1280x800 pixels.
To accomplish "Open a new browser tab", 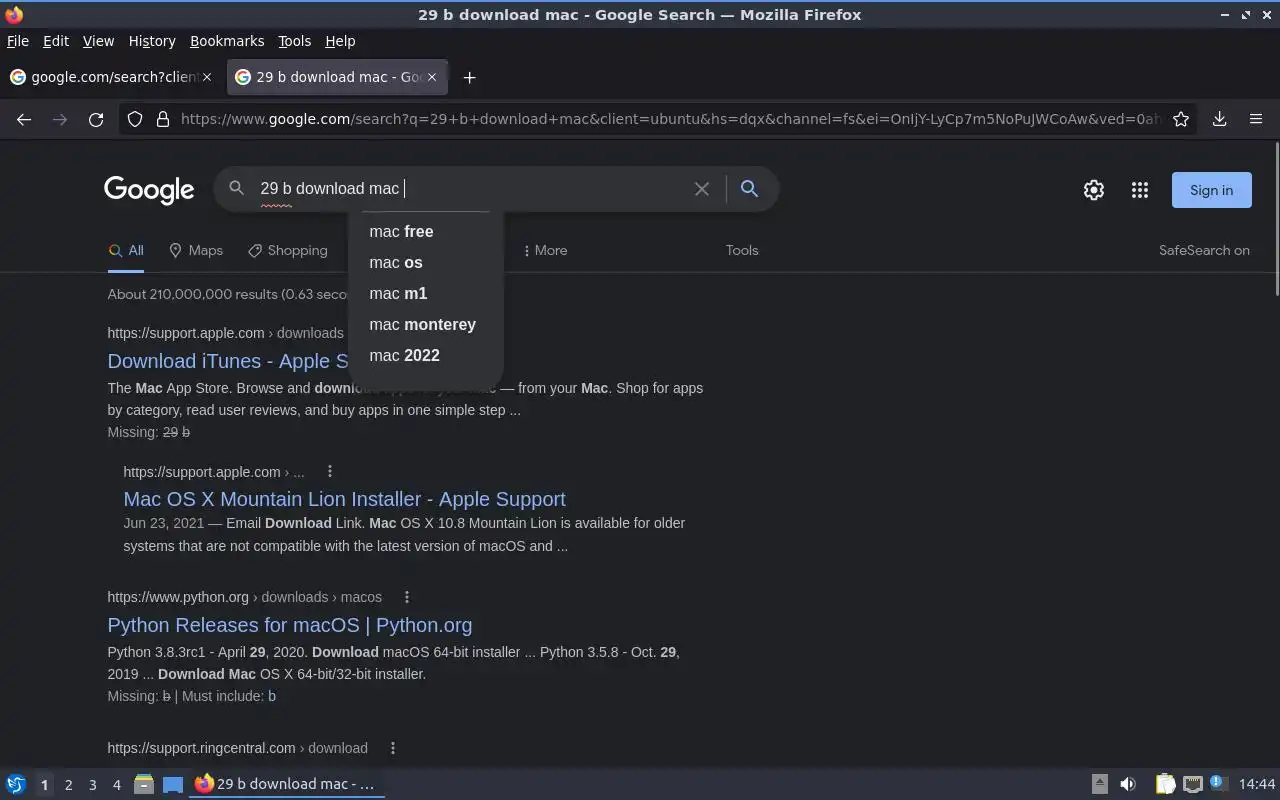I will click(469, 77).
